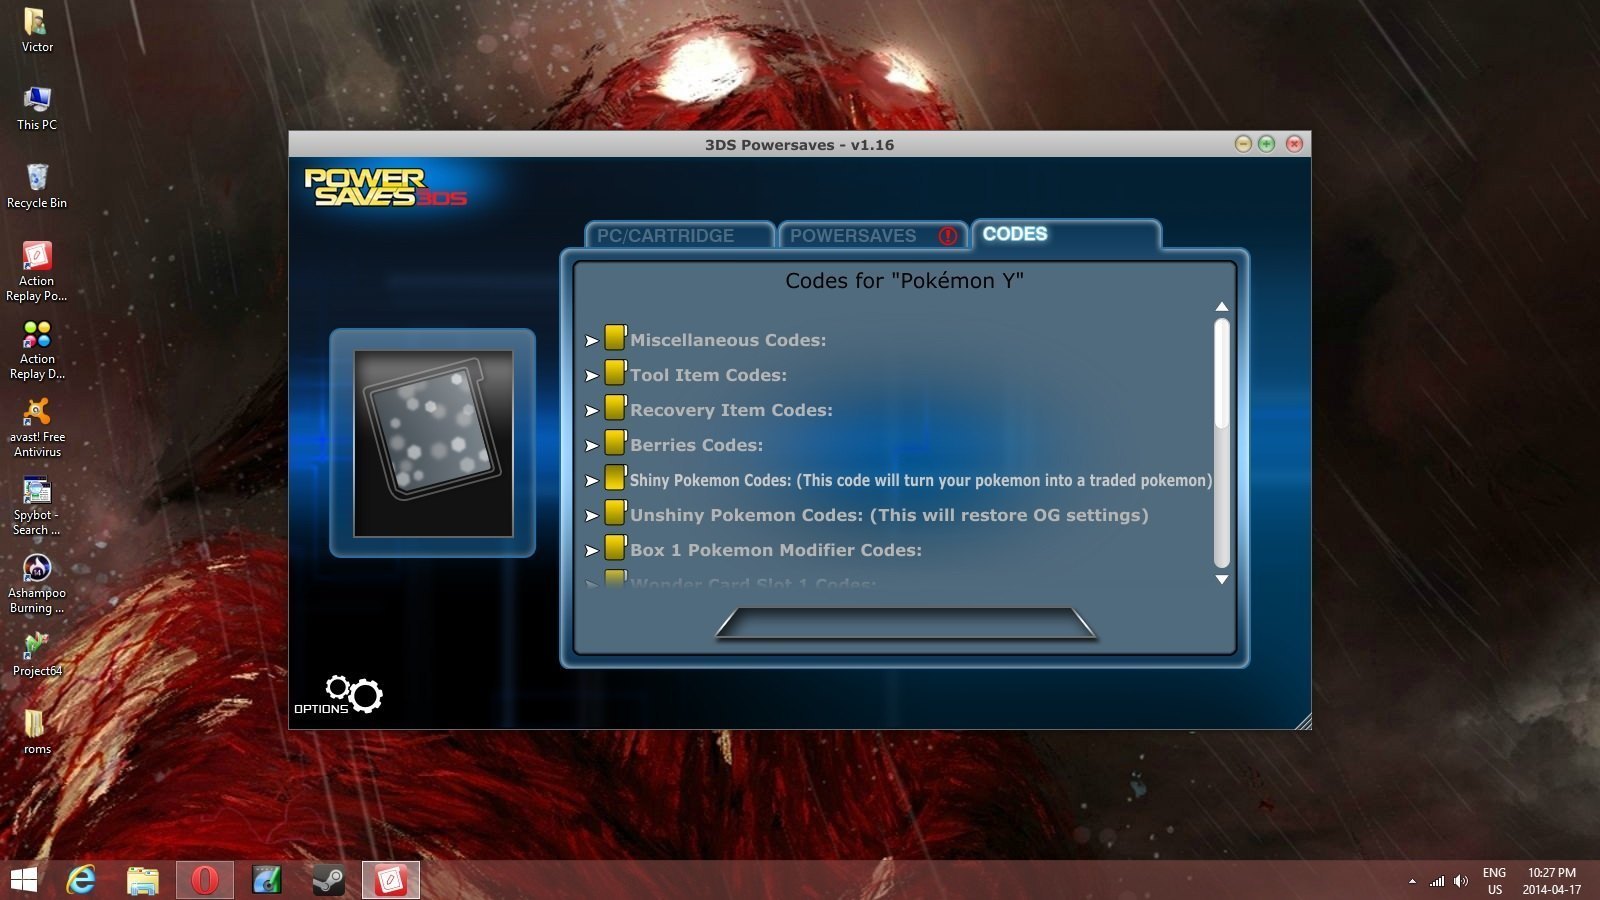Open the volume speaker tray icon
Viewport: 1600px width, 900px height.
1461,881
